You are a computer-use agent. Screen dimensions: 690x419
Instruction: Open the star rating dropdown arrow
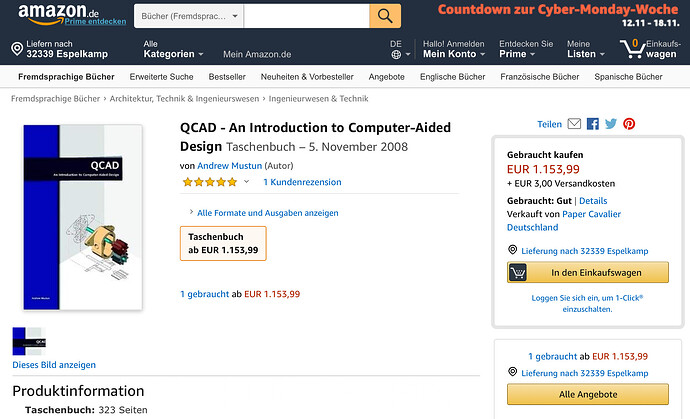pyautogui.click(x=247, y=182)
